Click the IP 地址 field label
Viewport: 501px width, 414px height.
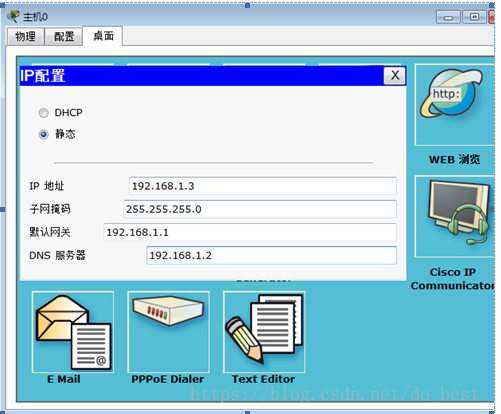pyautogui.click(x=46, y=186)
